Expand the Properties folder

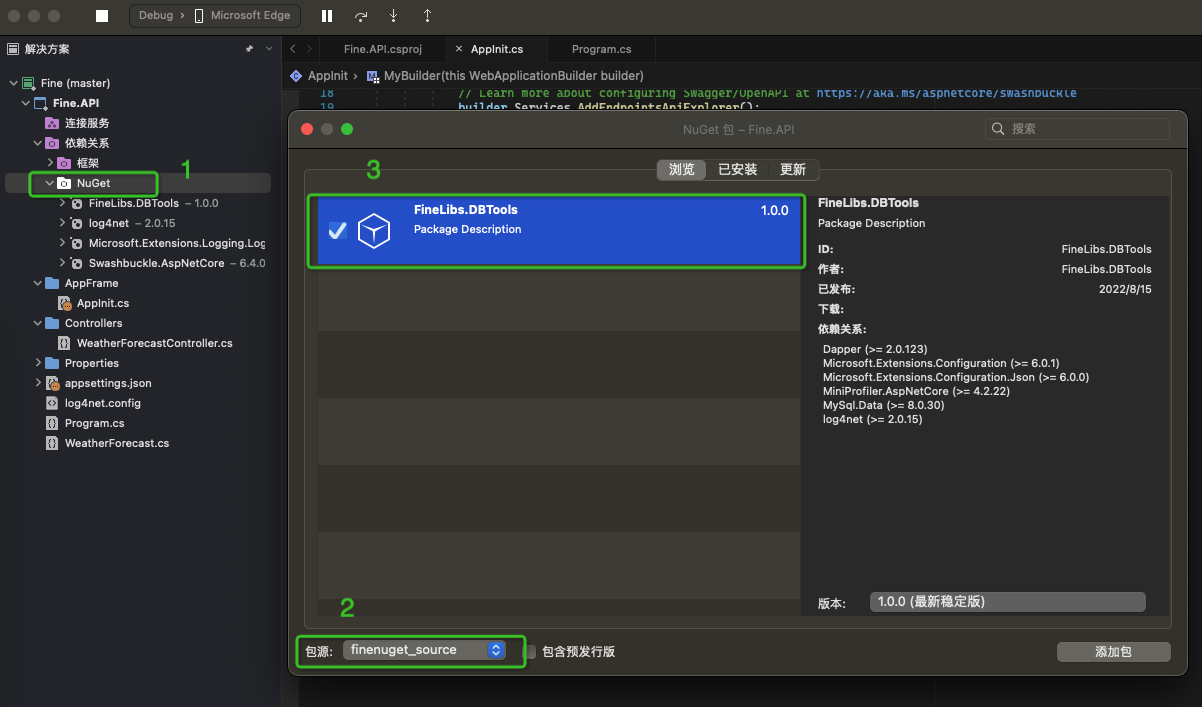tap(37, 363)
